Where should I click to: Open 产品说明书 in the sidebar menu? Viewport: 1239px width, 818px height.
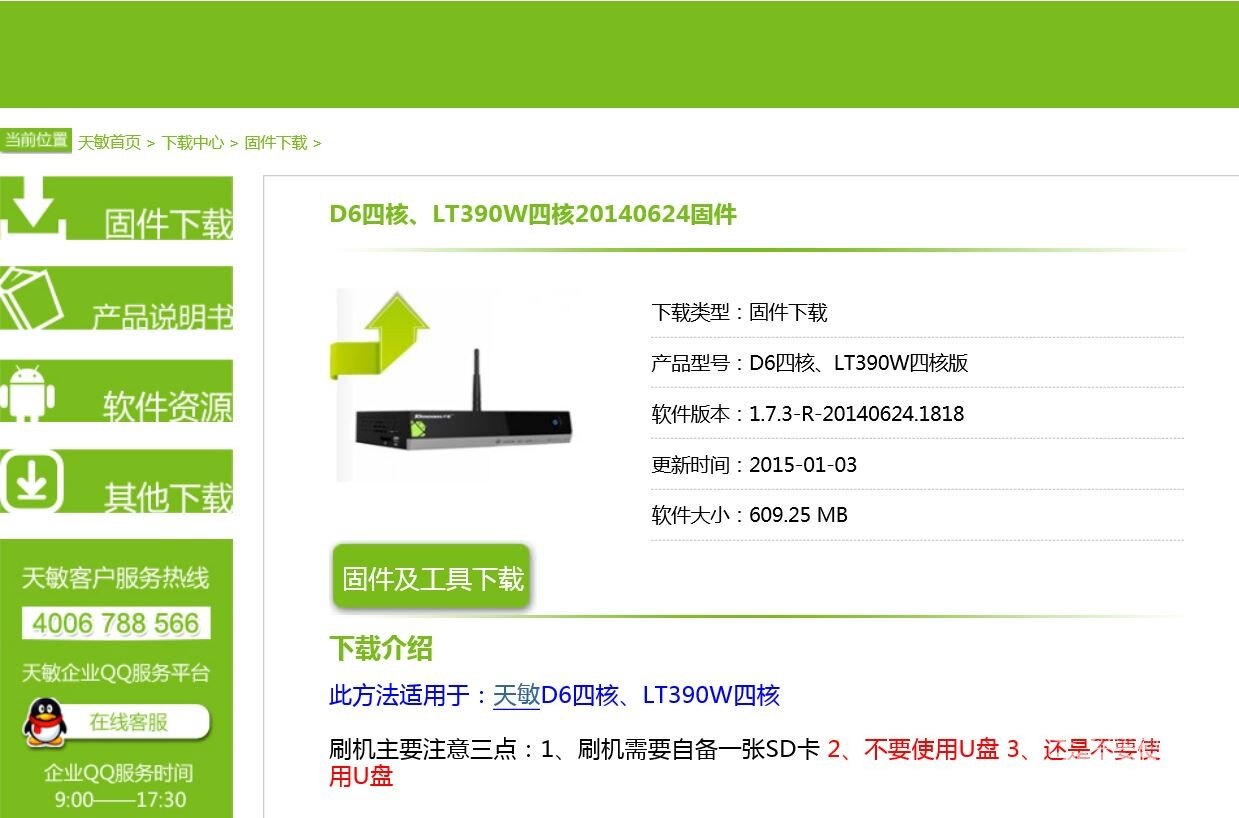tap(116, 298)
